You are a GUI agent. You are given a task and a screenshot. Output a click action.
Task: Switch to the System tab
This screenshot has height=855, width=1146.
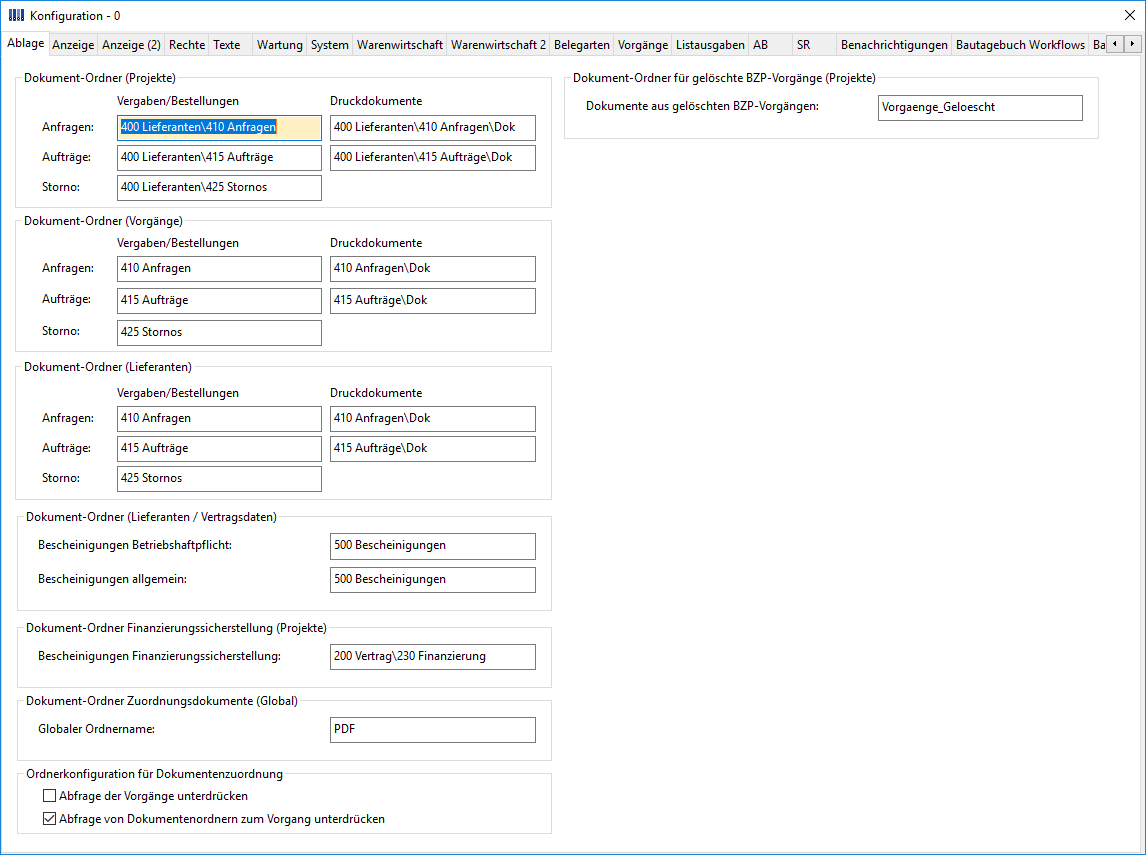(330, 45)
